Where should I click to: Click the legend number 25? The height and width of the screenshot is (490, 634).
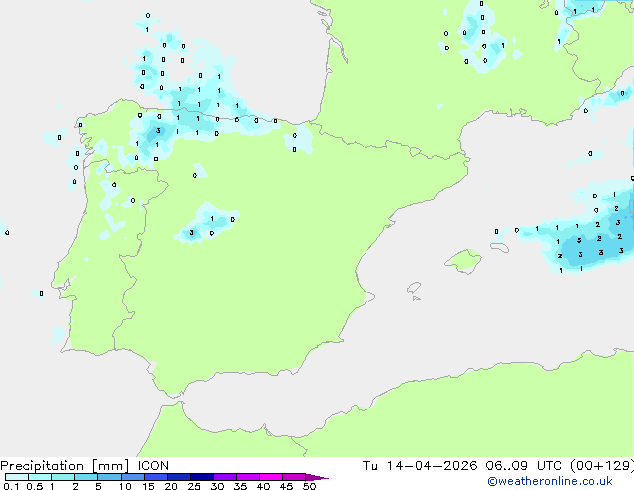click(x=194, y=486)
